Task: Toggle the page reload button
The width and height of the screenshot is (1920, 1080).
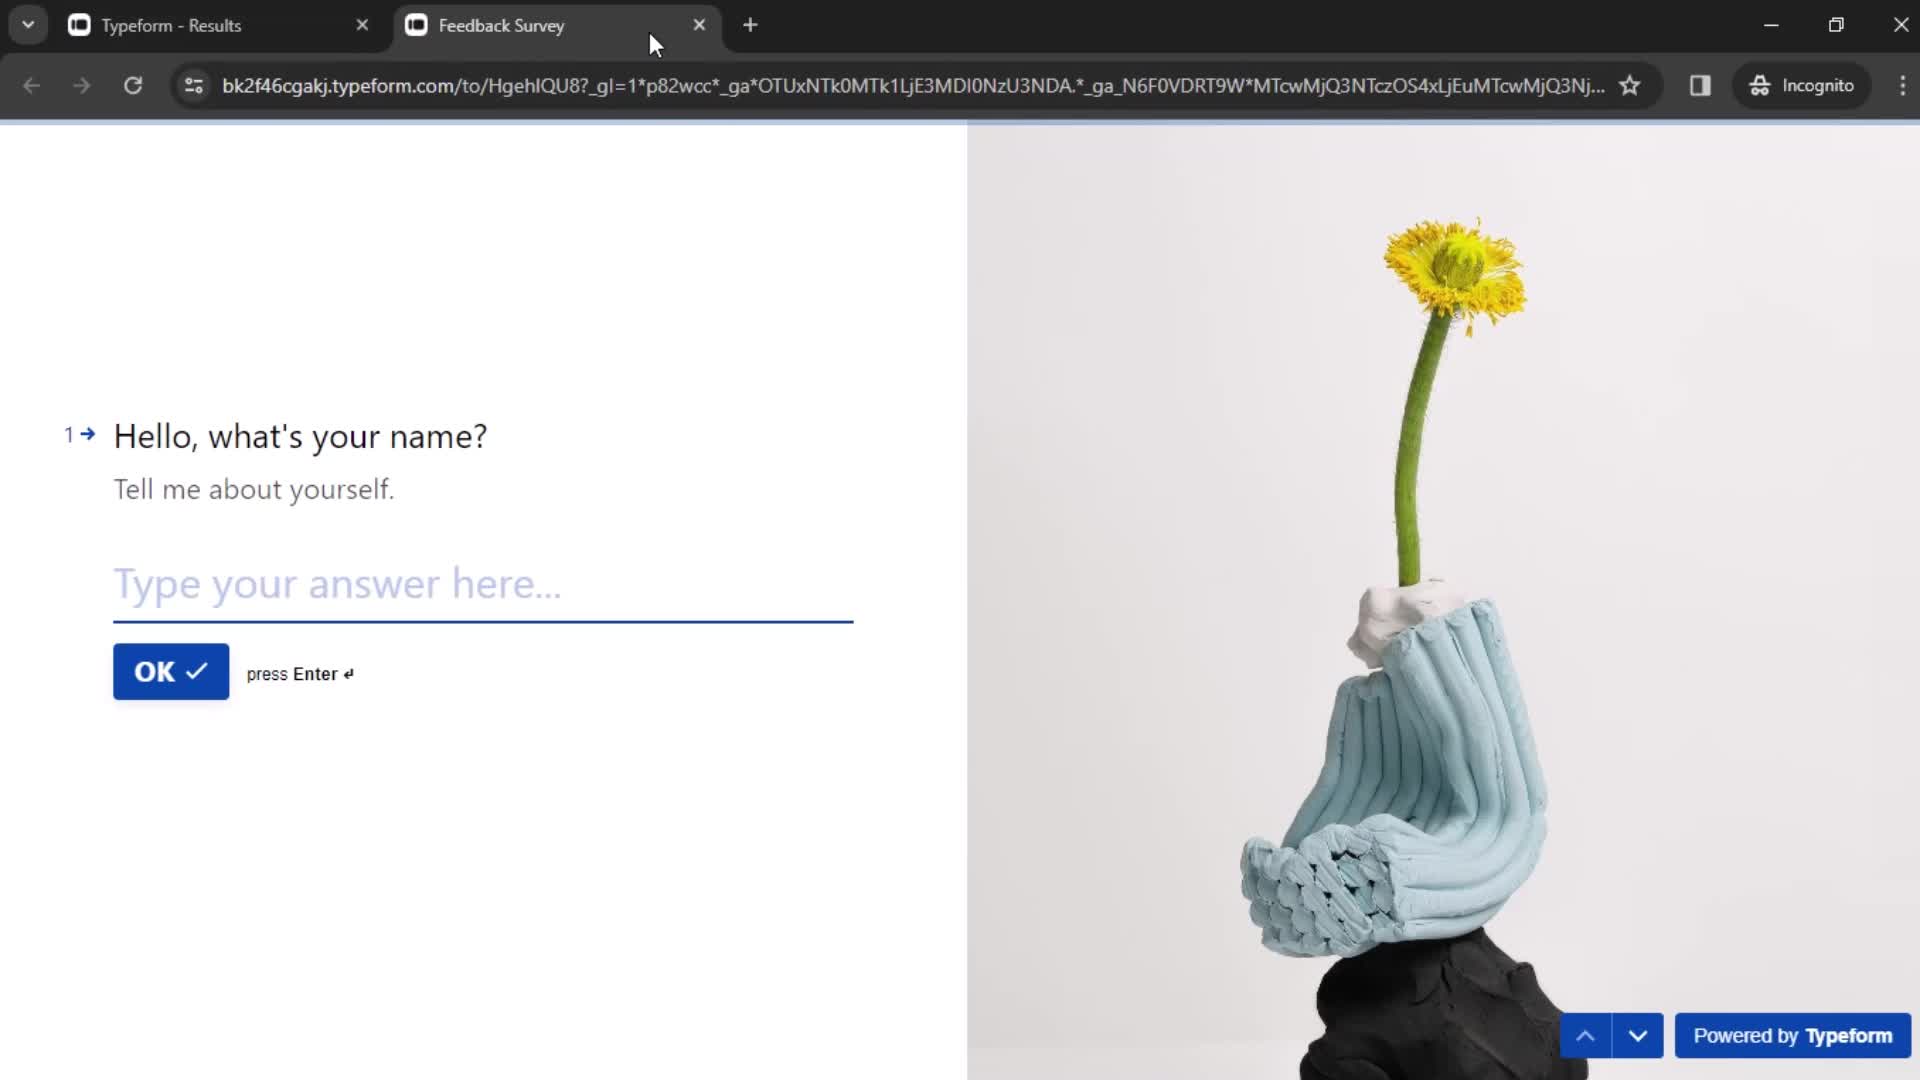Action: [x=132, y=86]
